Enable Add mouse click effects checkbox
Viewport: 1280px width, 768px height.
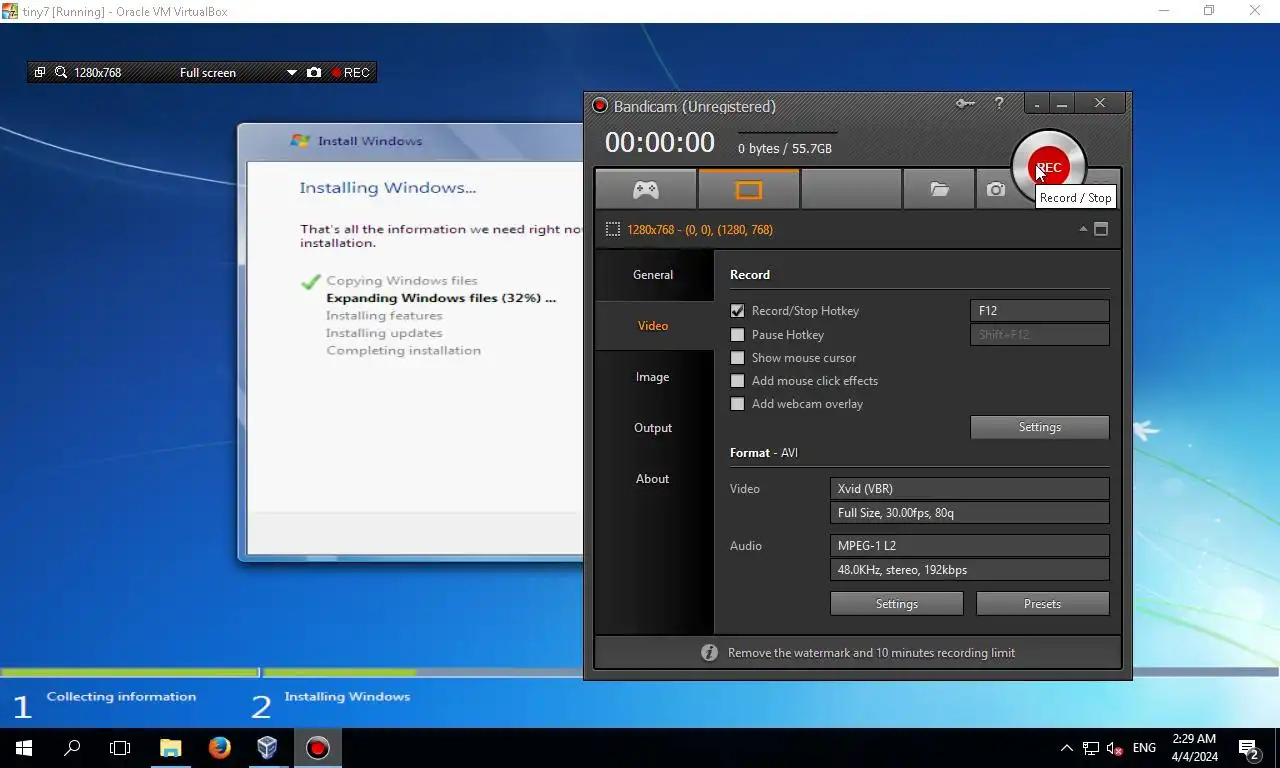click(x=737, y=381)
